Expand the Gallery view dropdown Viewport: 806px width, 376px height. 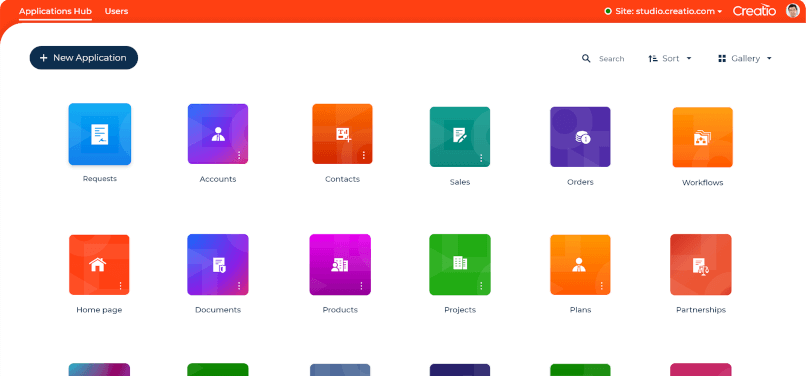tap(745, 59)
